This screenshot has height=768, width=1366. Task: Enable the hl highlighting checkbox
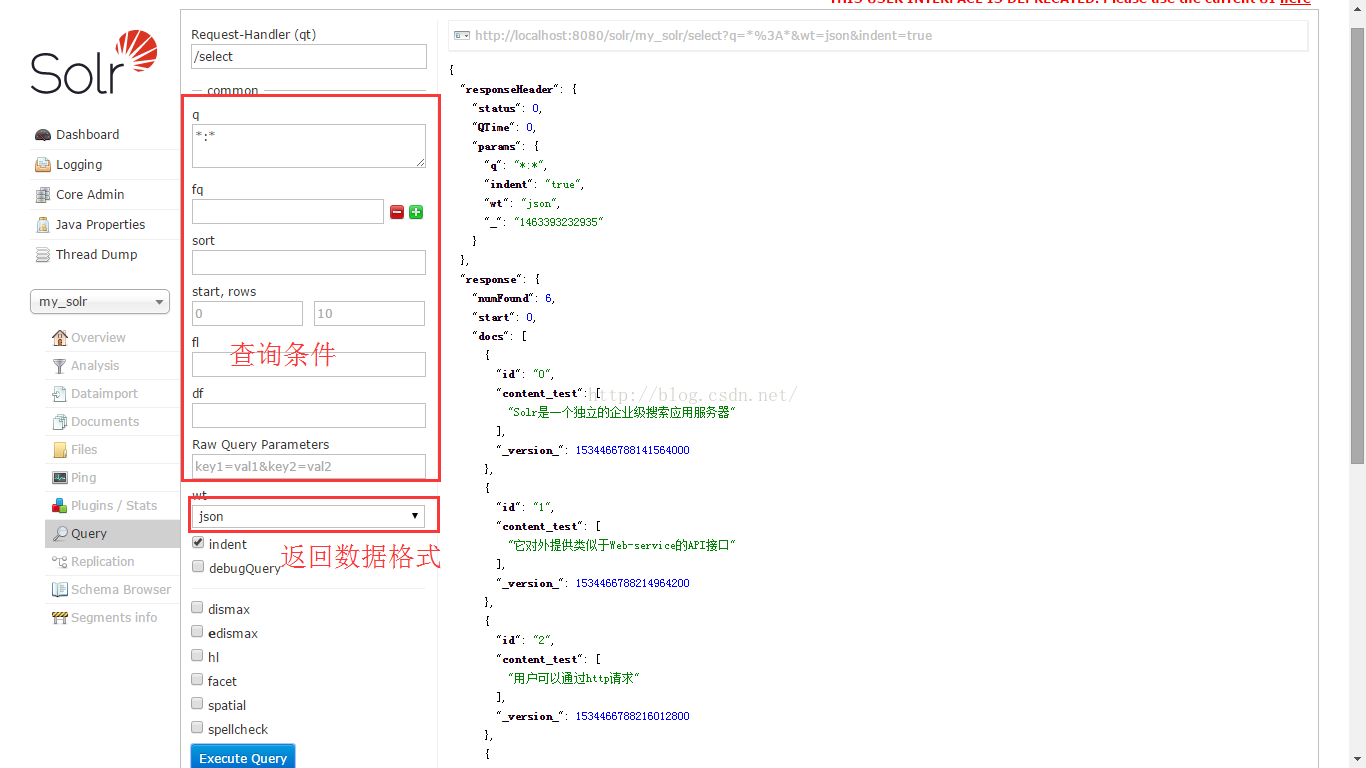click(x=198, y=656)
